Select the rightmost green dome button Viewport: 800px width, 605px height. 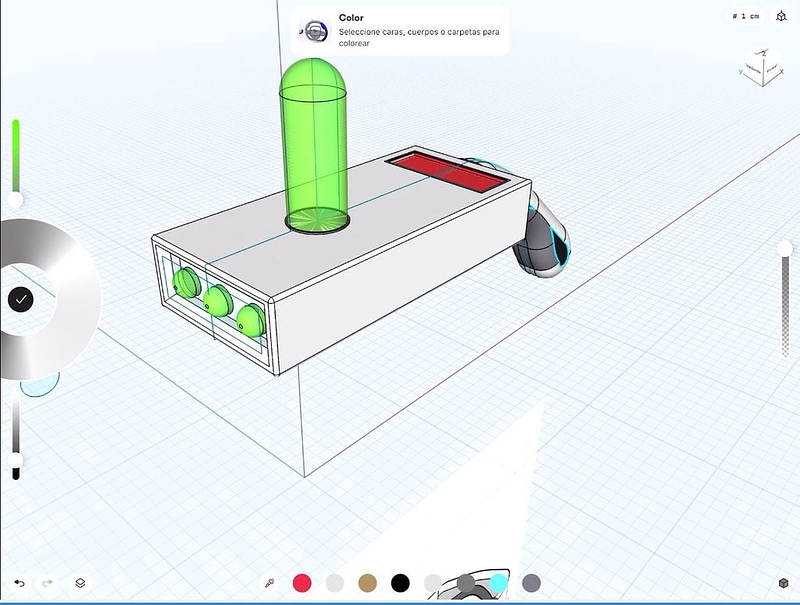point(251,320)
